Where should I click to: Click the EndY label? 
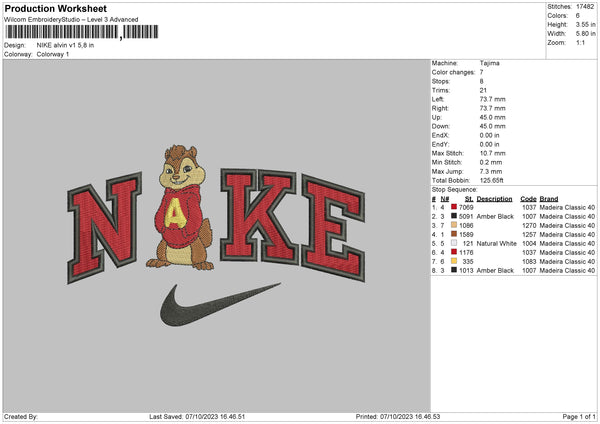(440, 144)
